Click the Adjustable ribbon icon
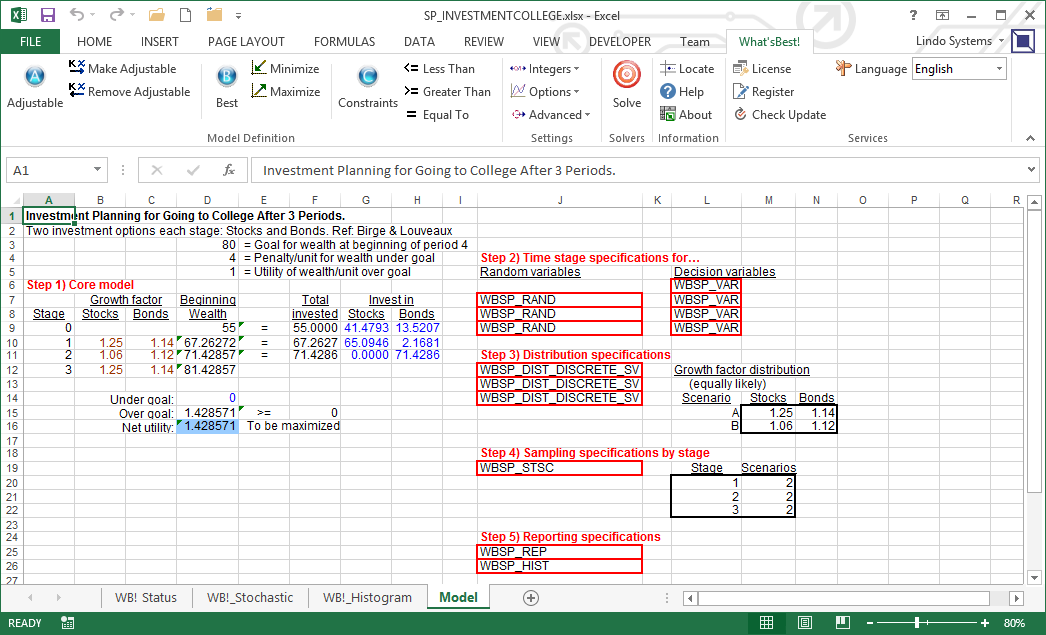The width and height of the screenshot is (1046, 635). (x=35, y=86)
